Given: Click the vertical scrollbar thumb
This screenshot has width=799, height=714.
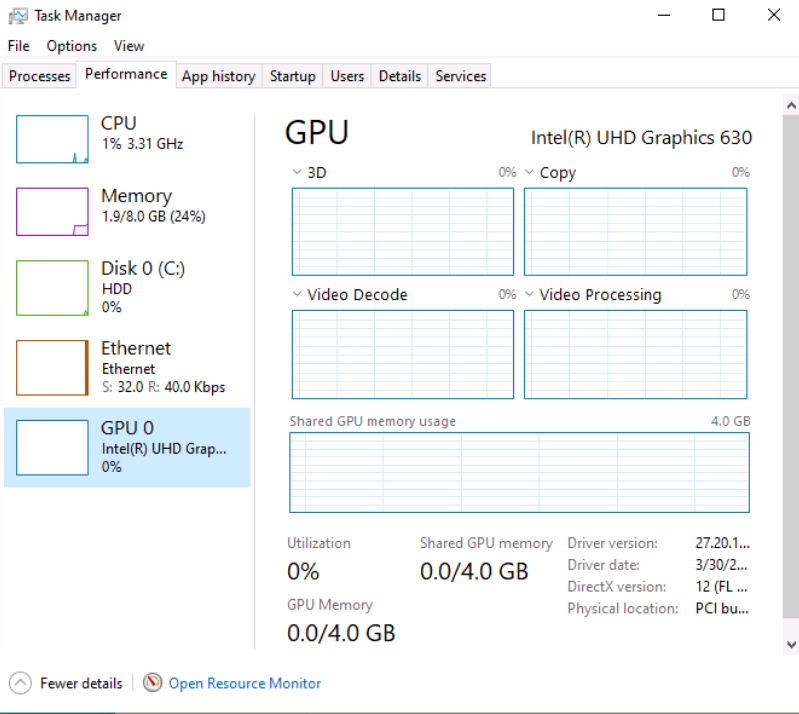Looking at the screenshot, I should 791,367.
